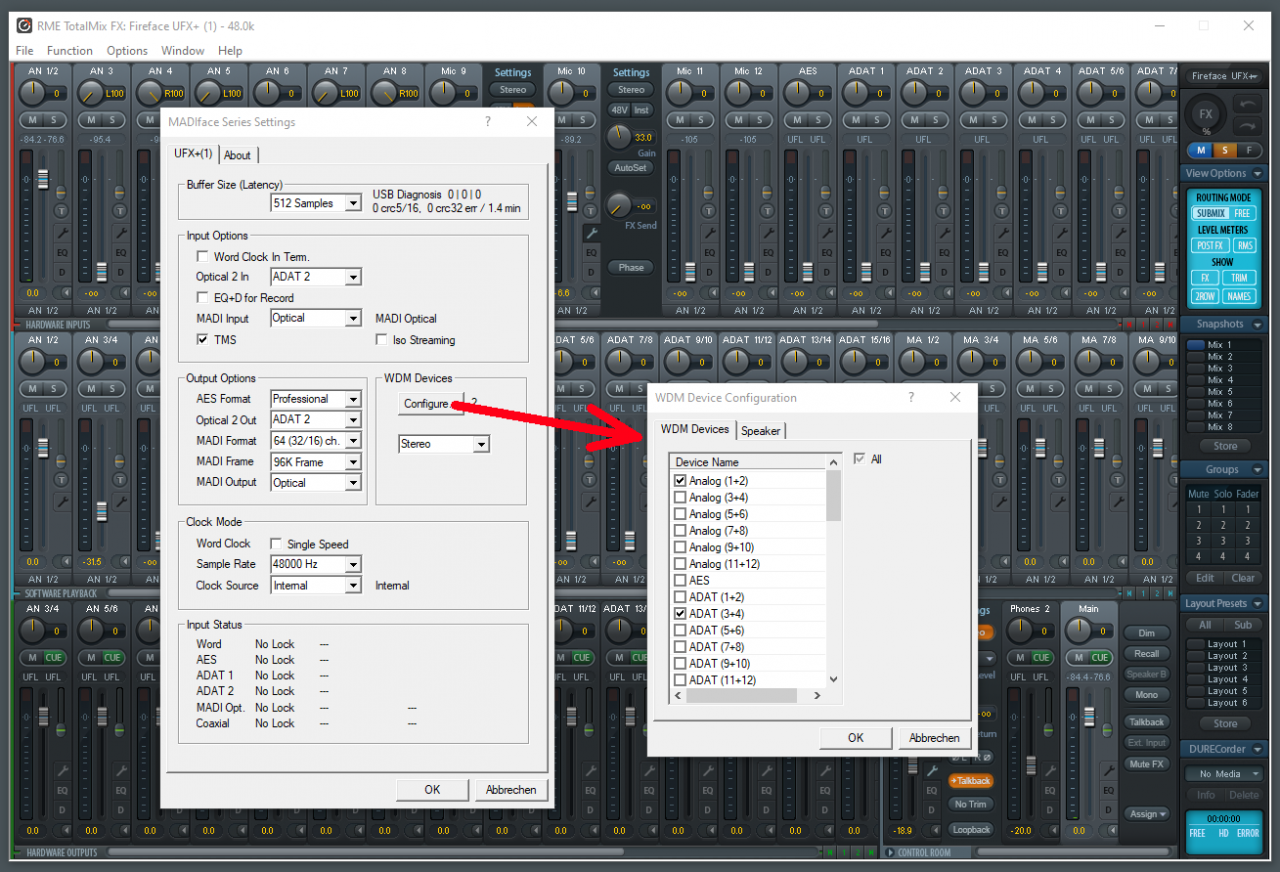The image size is (1280, 872).
Task: Check the AES WDM device
Action: coord(680,580)
